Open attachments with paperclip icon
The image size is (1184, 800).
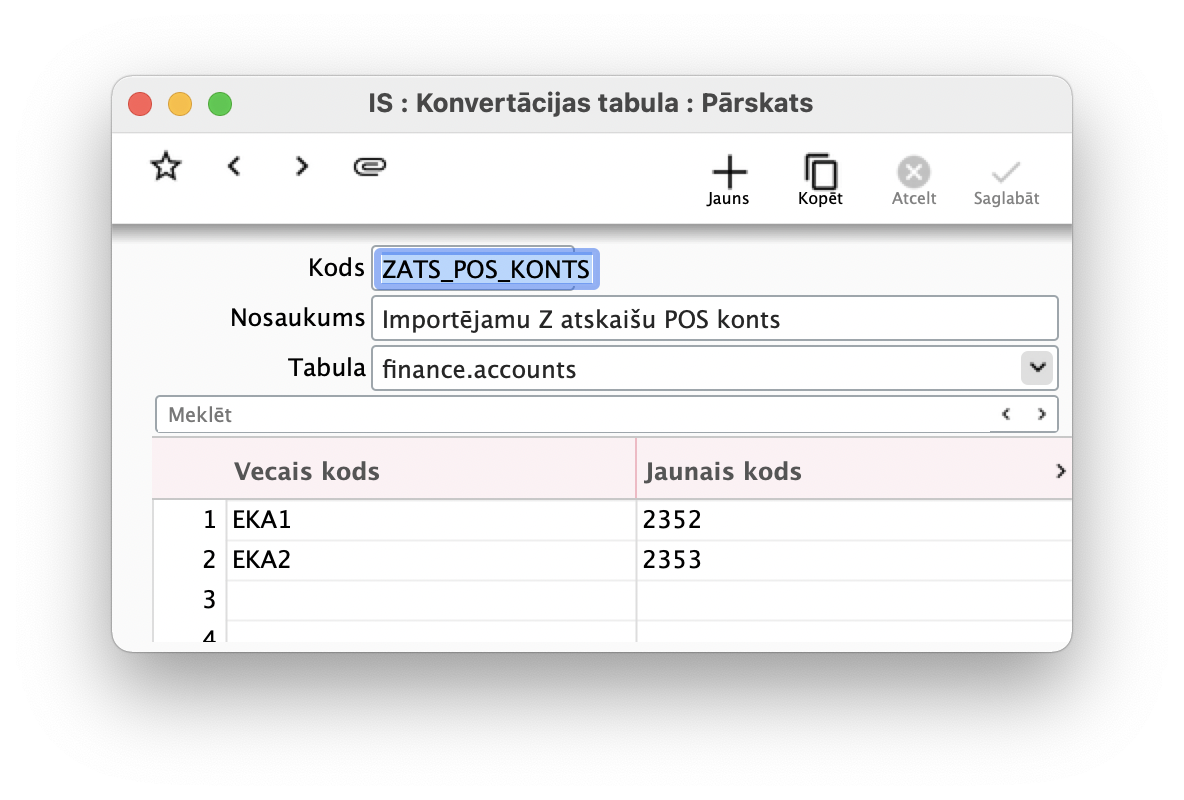(x=369, y=166)
